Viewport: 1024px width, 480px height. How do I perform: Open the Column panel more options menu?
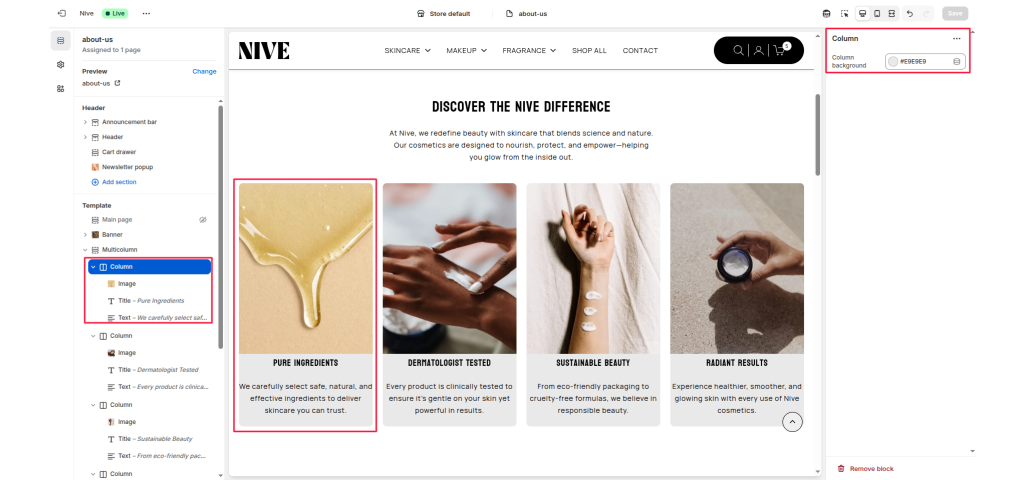click(957, 39)
